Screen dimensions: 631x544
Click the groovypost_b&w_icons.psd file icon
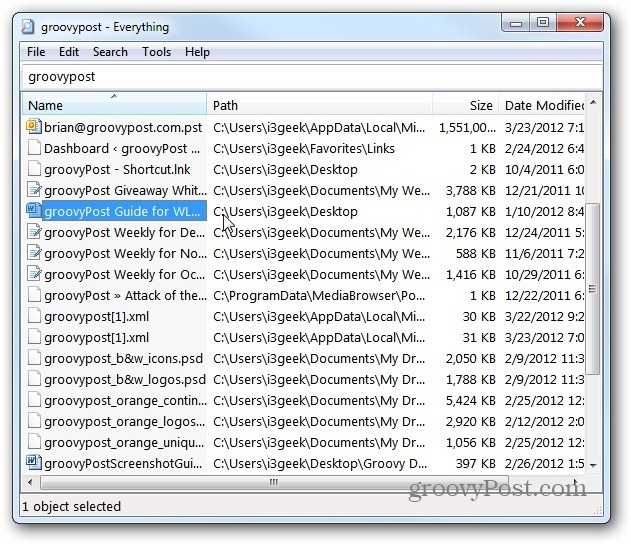tap(32, 358)
